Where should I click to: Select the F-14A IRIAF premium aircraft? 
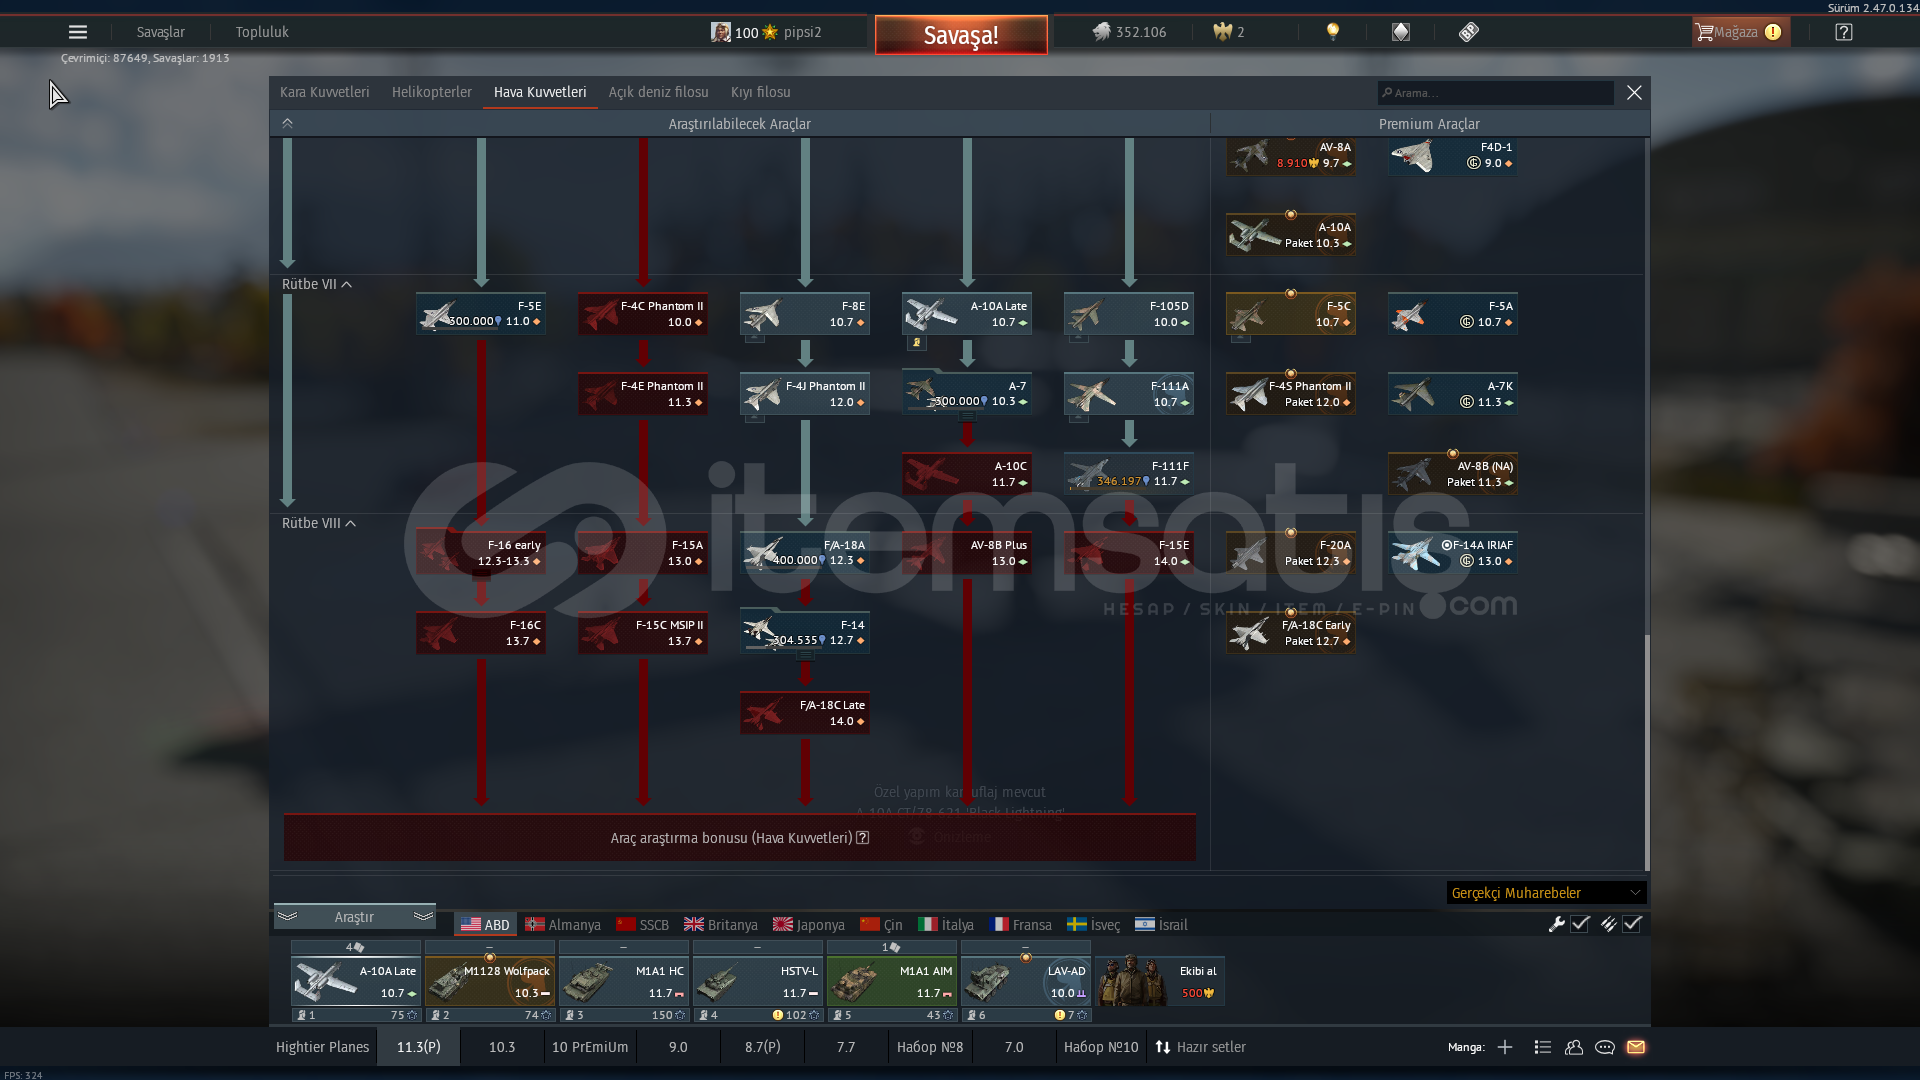pyautogui.click(x=1452, y=553)
